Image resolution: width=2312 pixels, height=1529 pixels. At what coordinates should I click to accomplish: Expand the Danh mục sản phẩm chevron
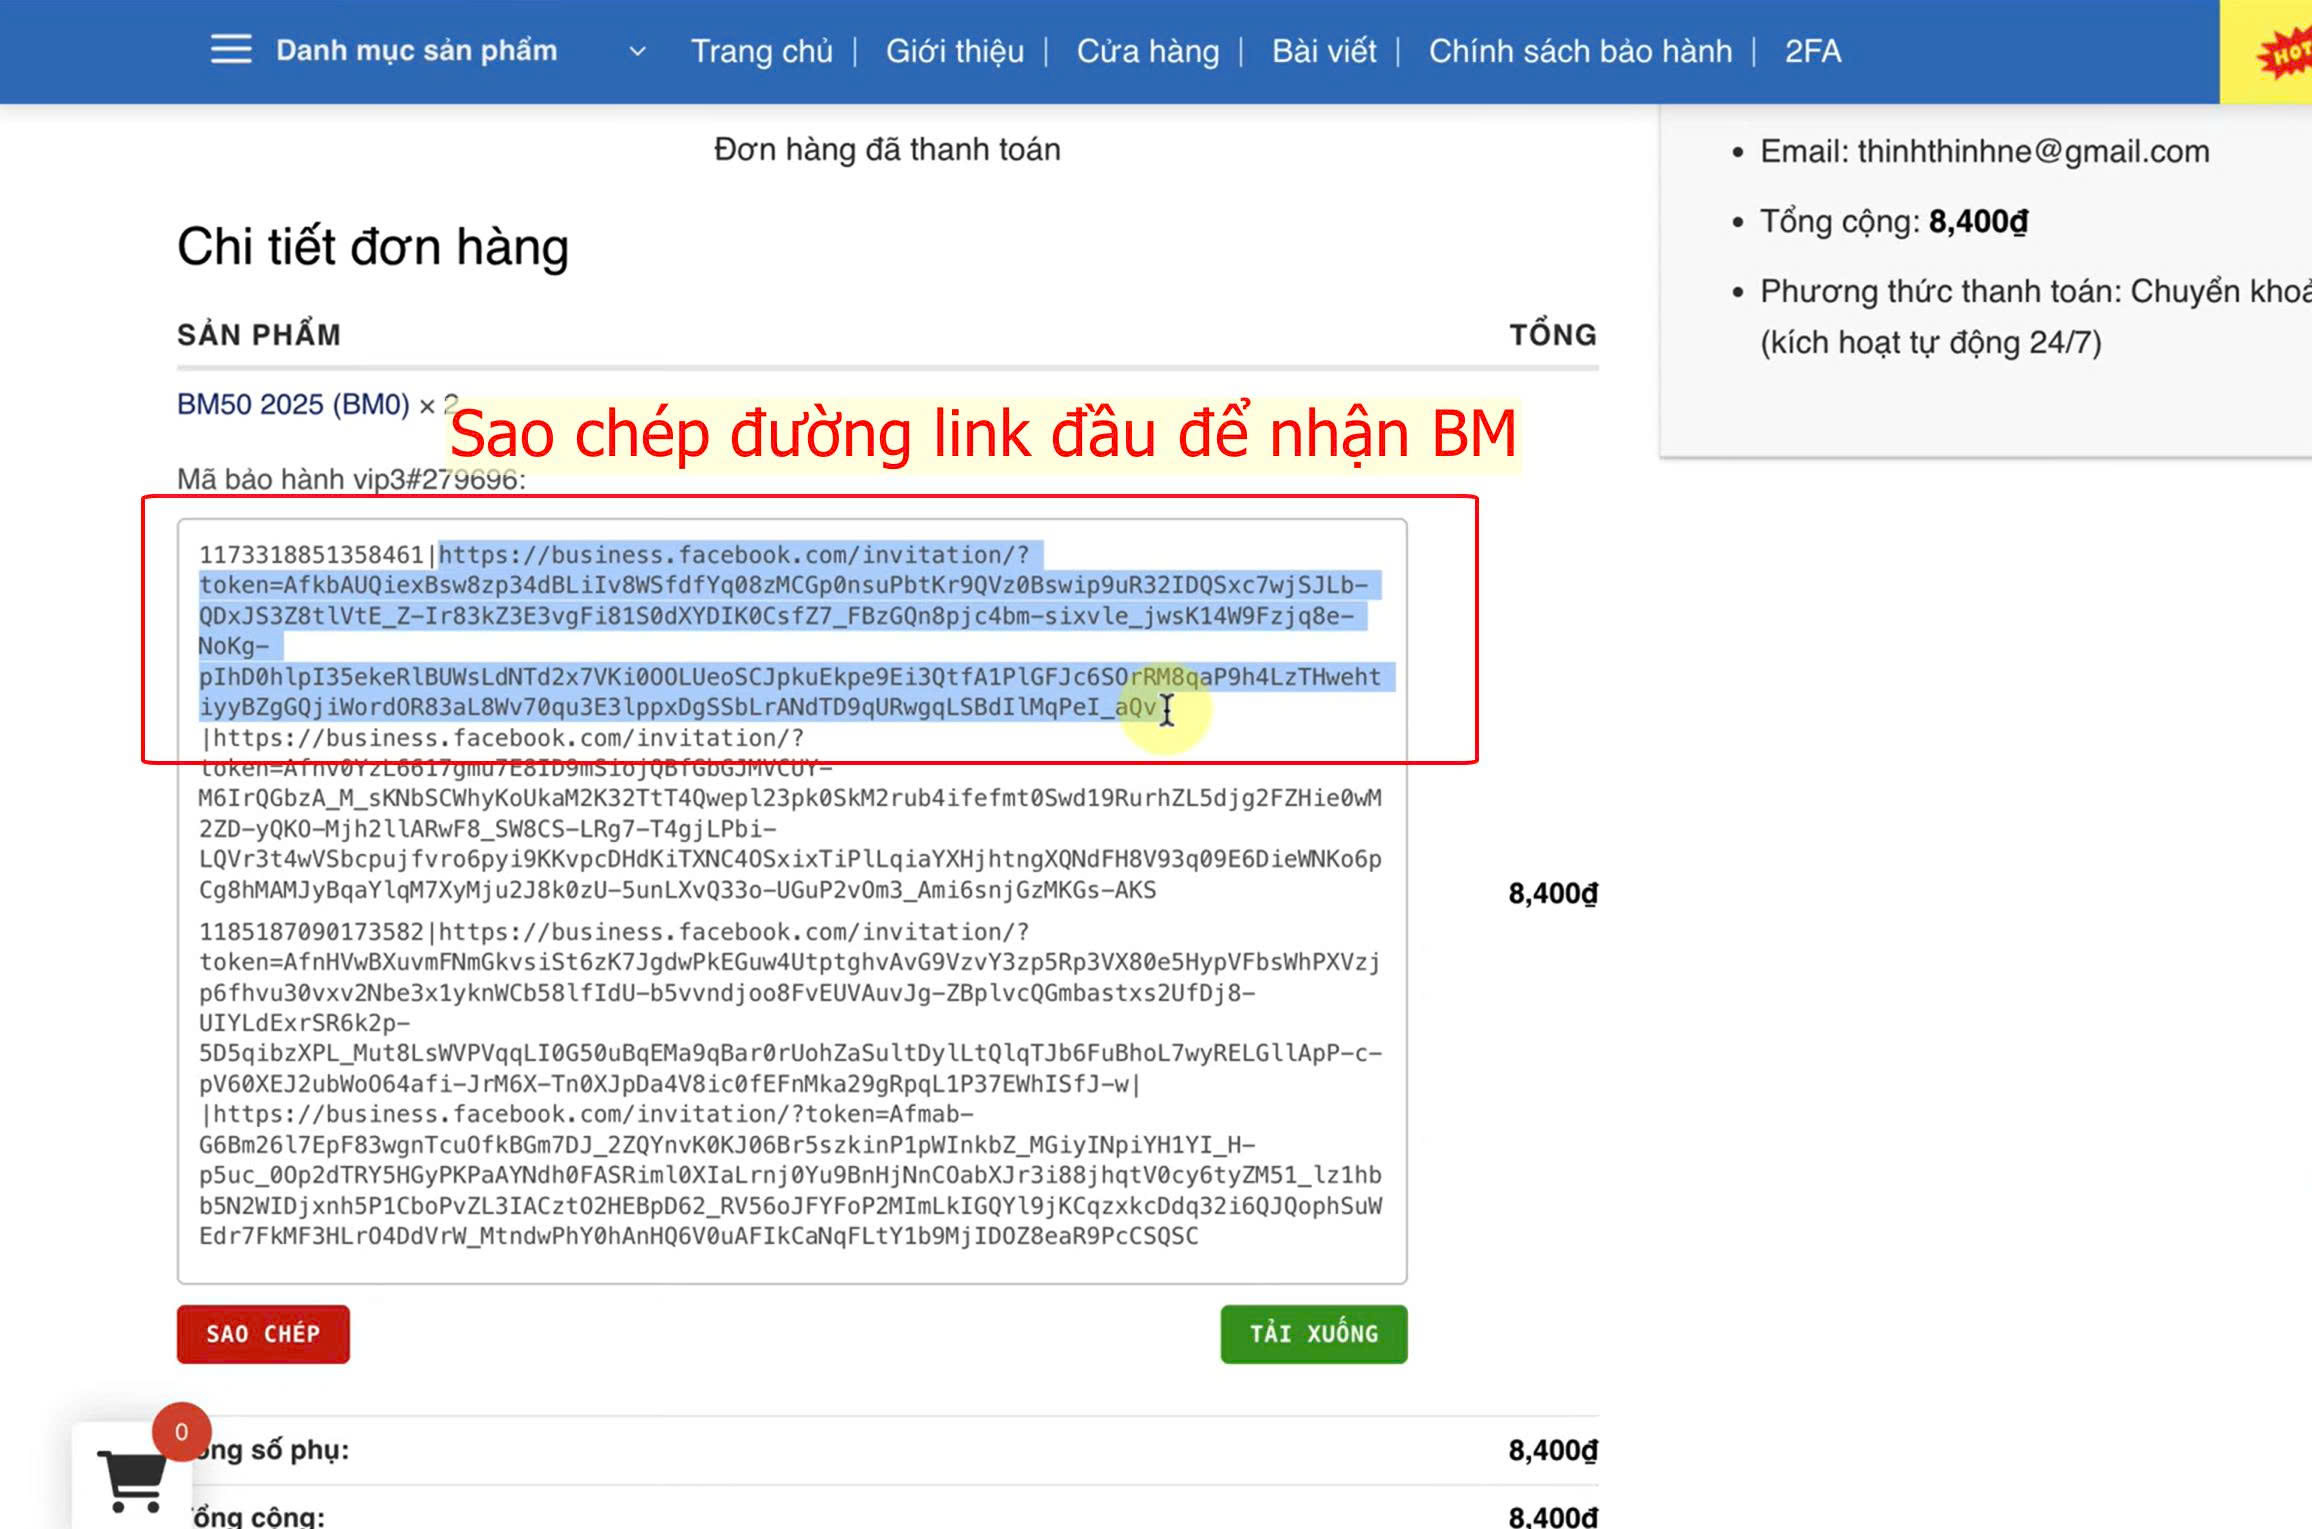[637, 51]
